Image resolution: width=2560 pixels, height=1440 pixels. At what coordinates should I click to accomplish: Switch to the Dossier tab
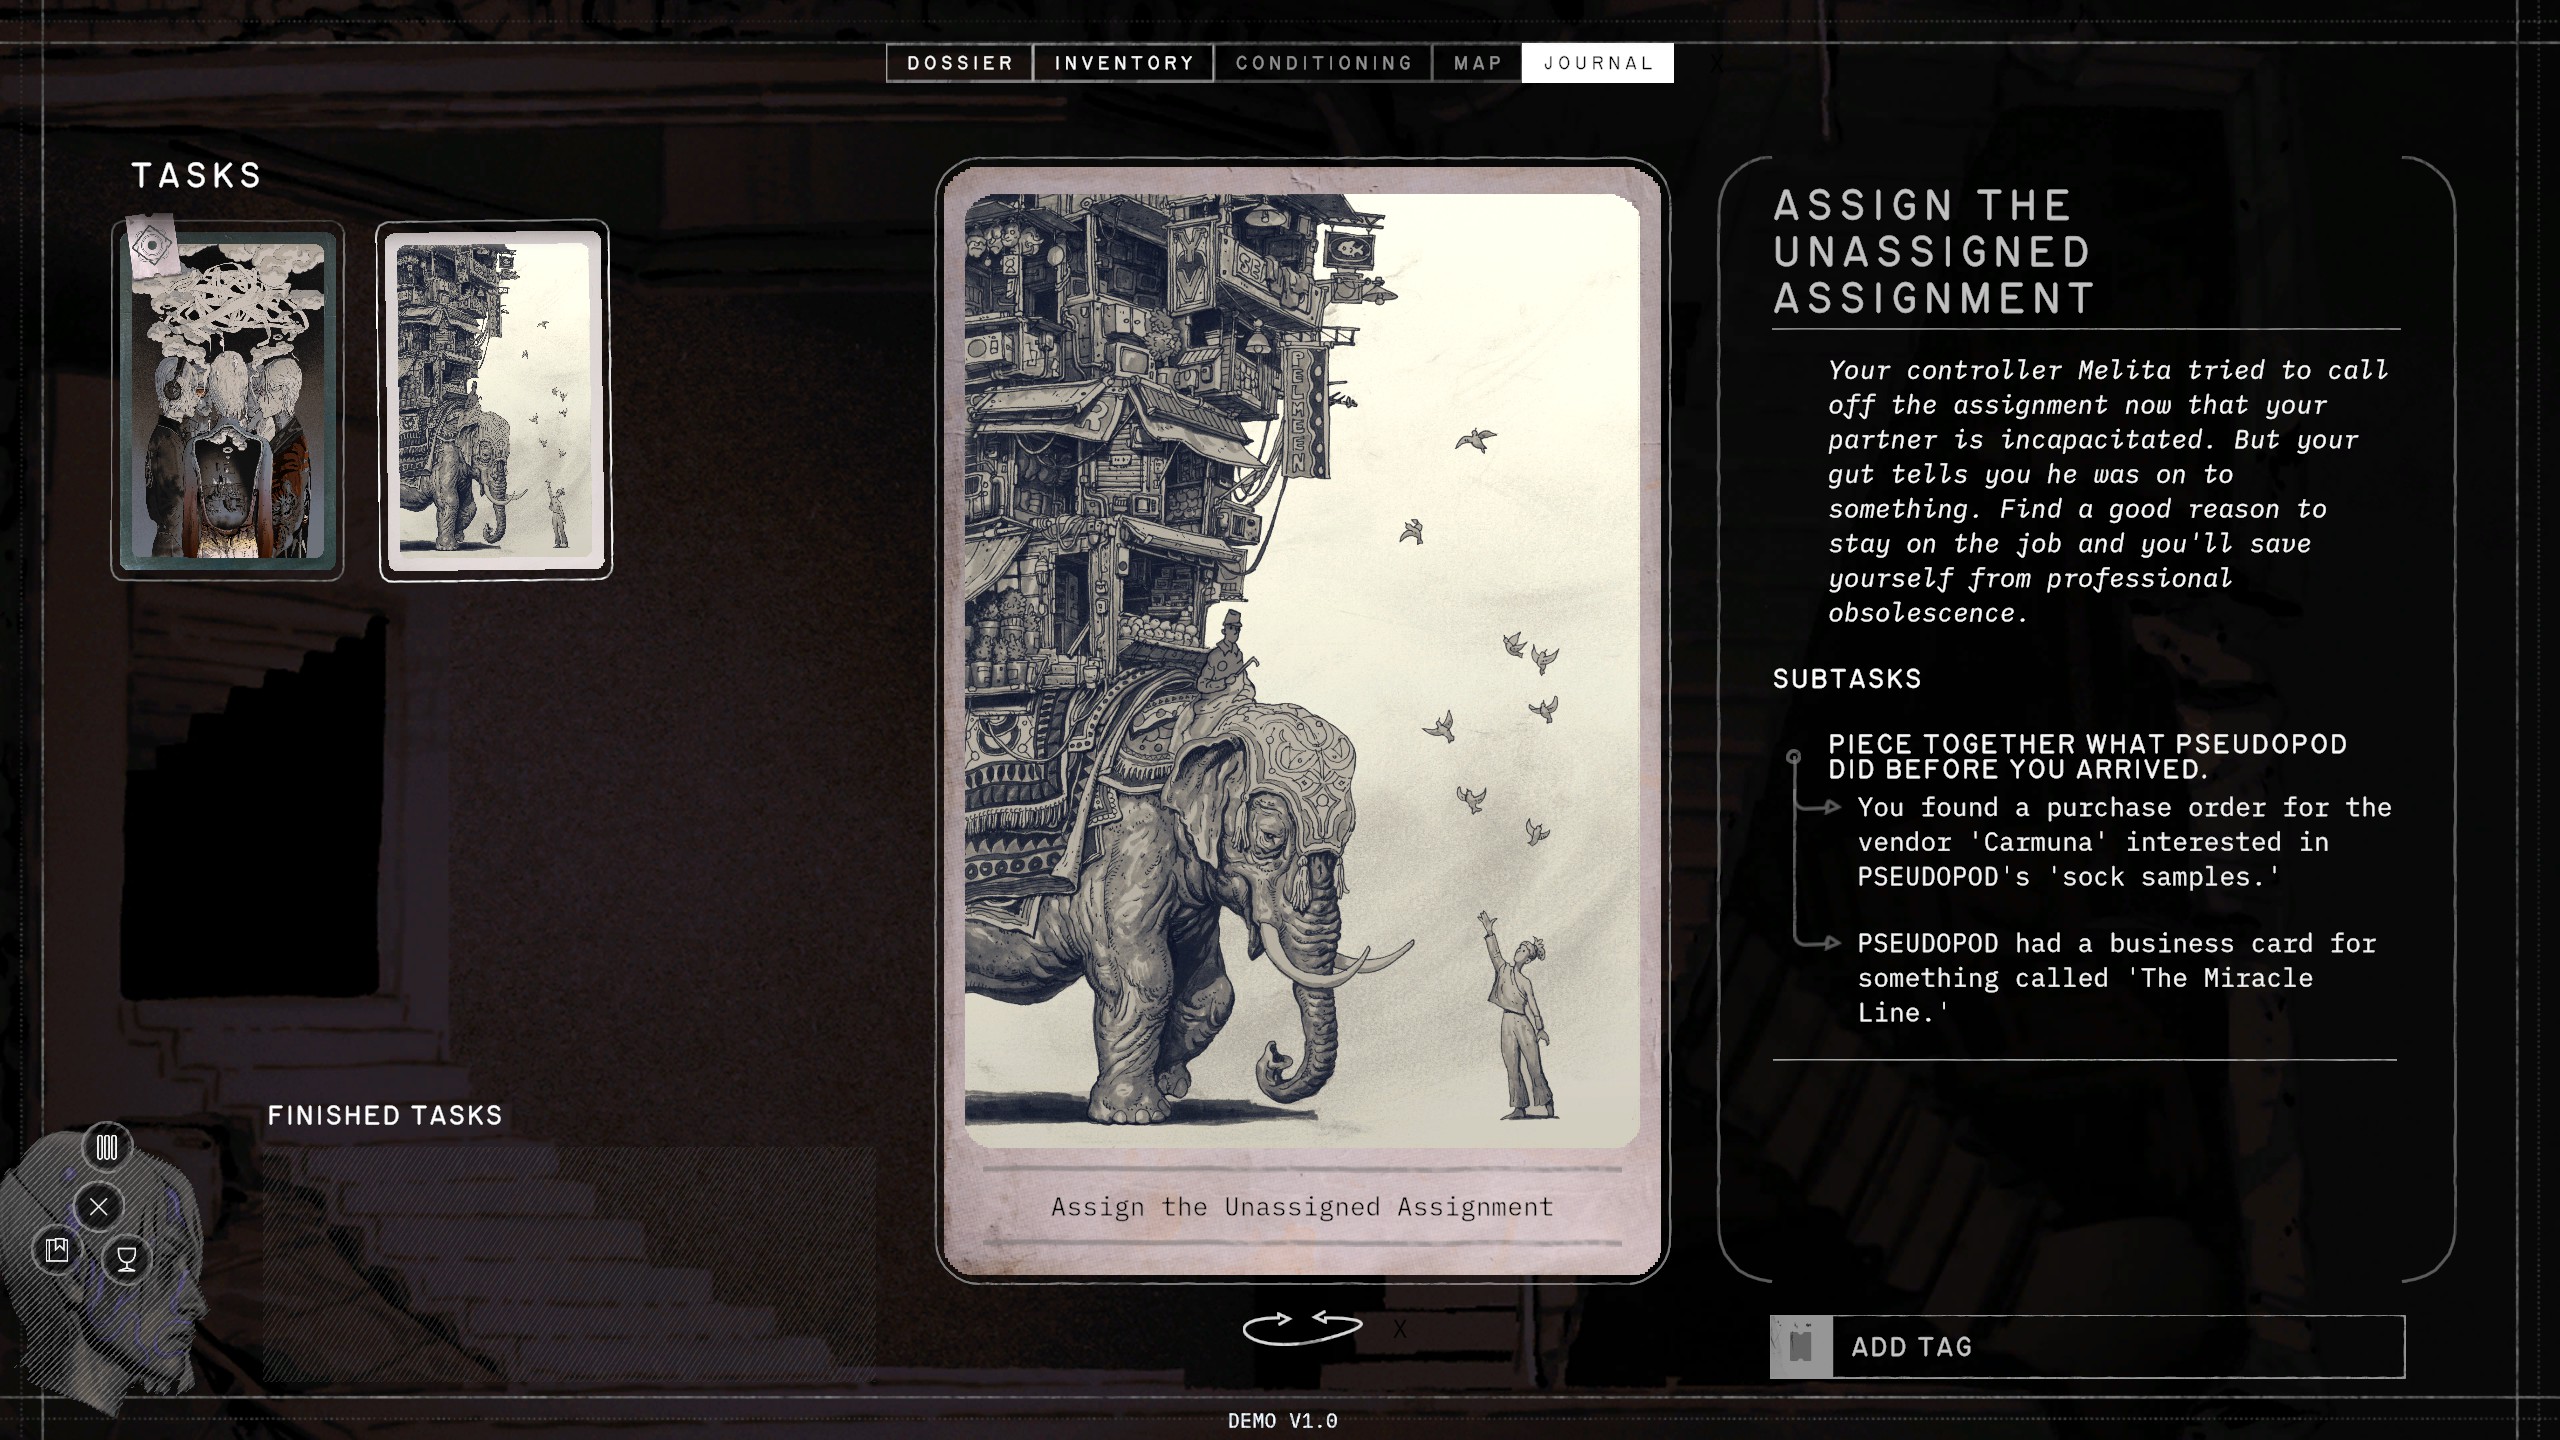pos(959,63)
